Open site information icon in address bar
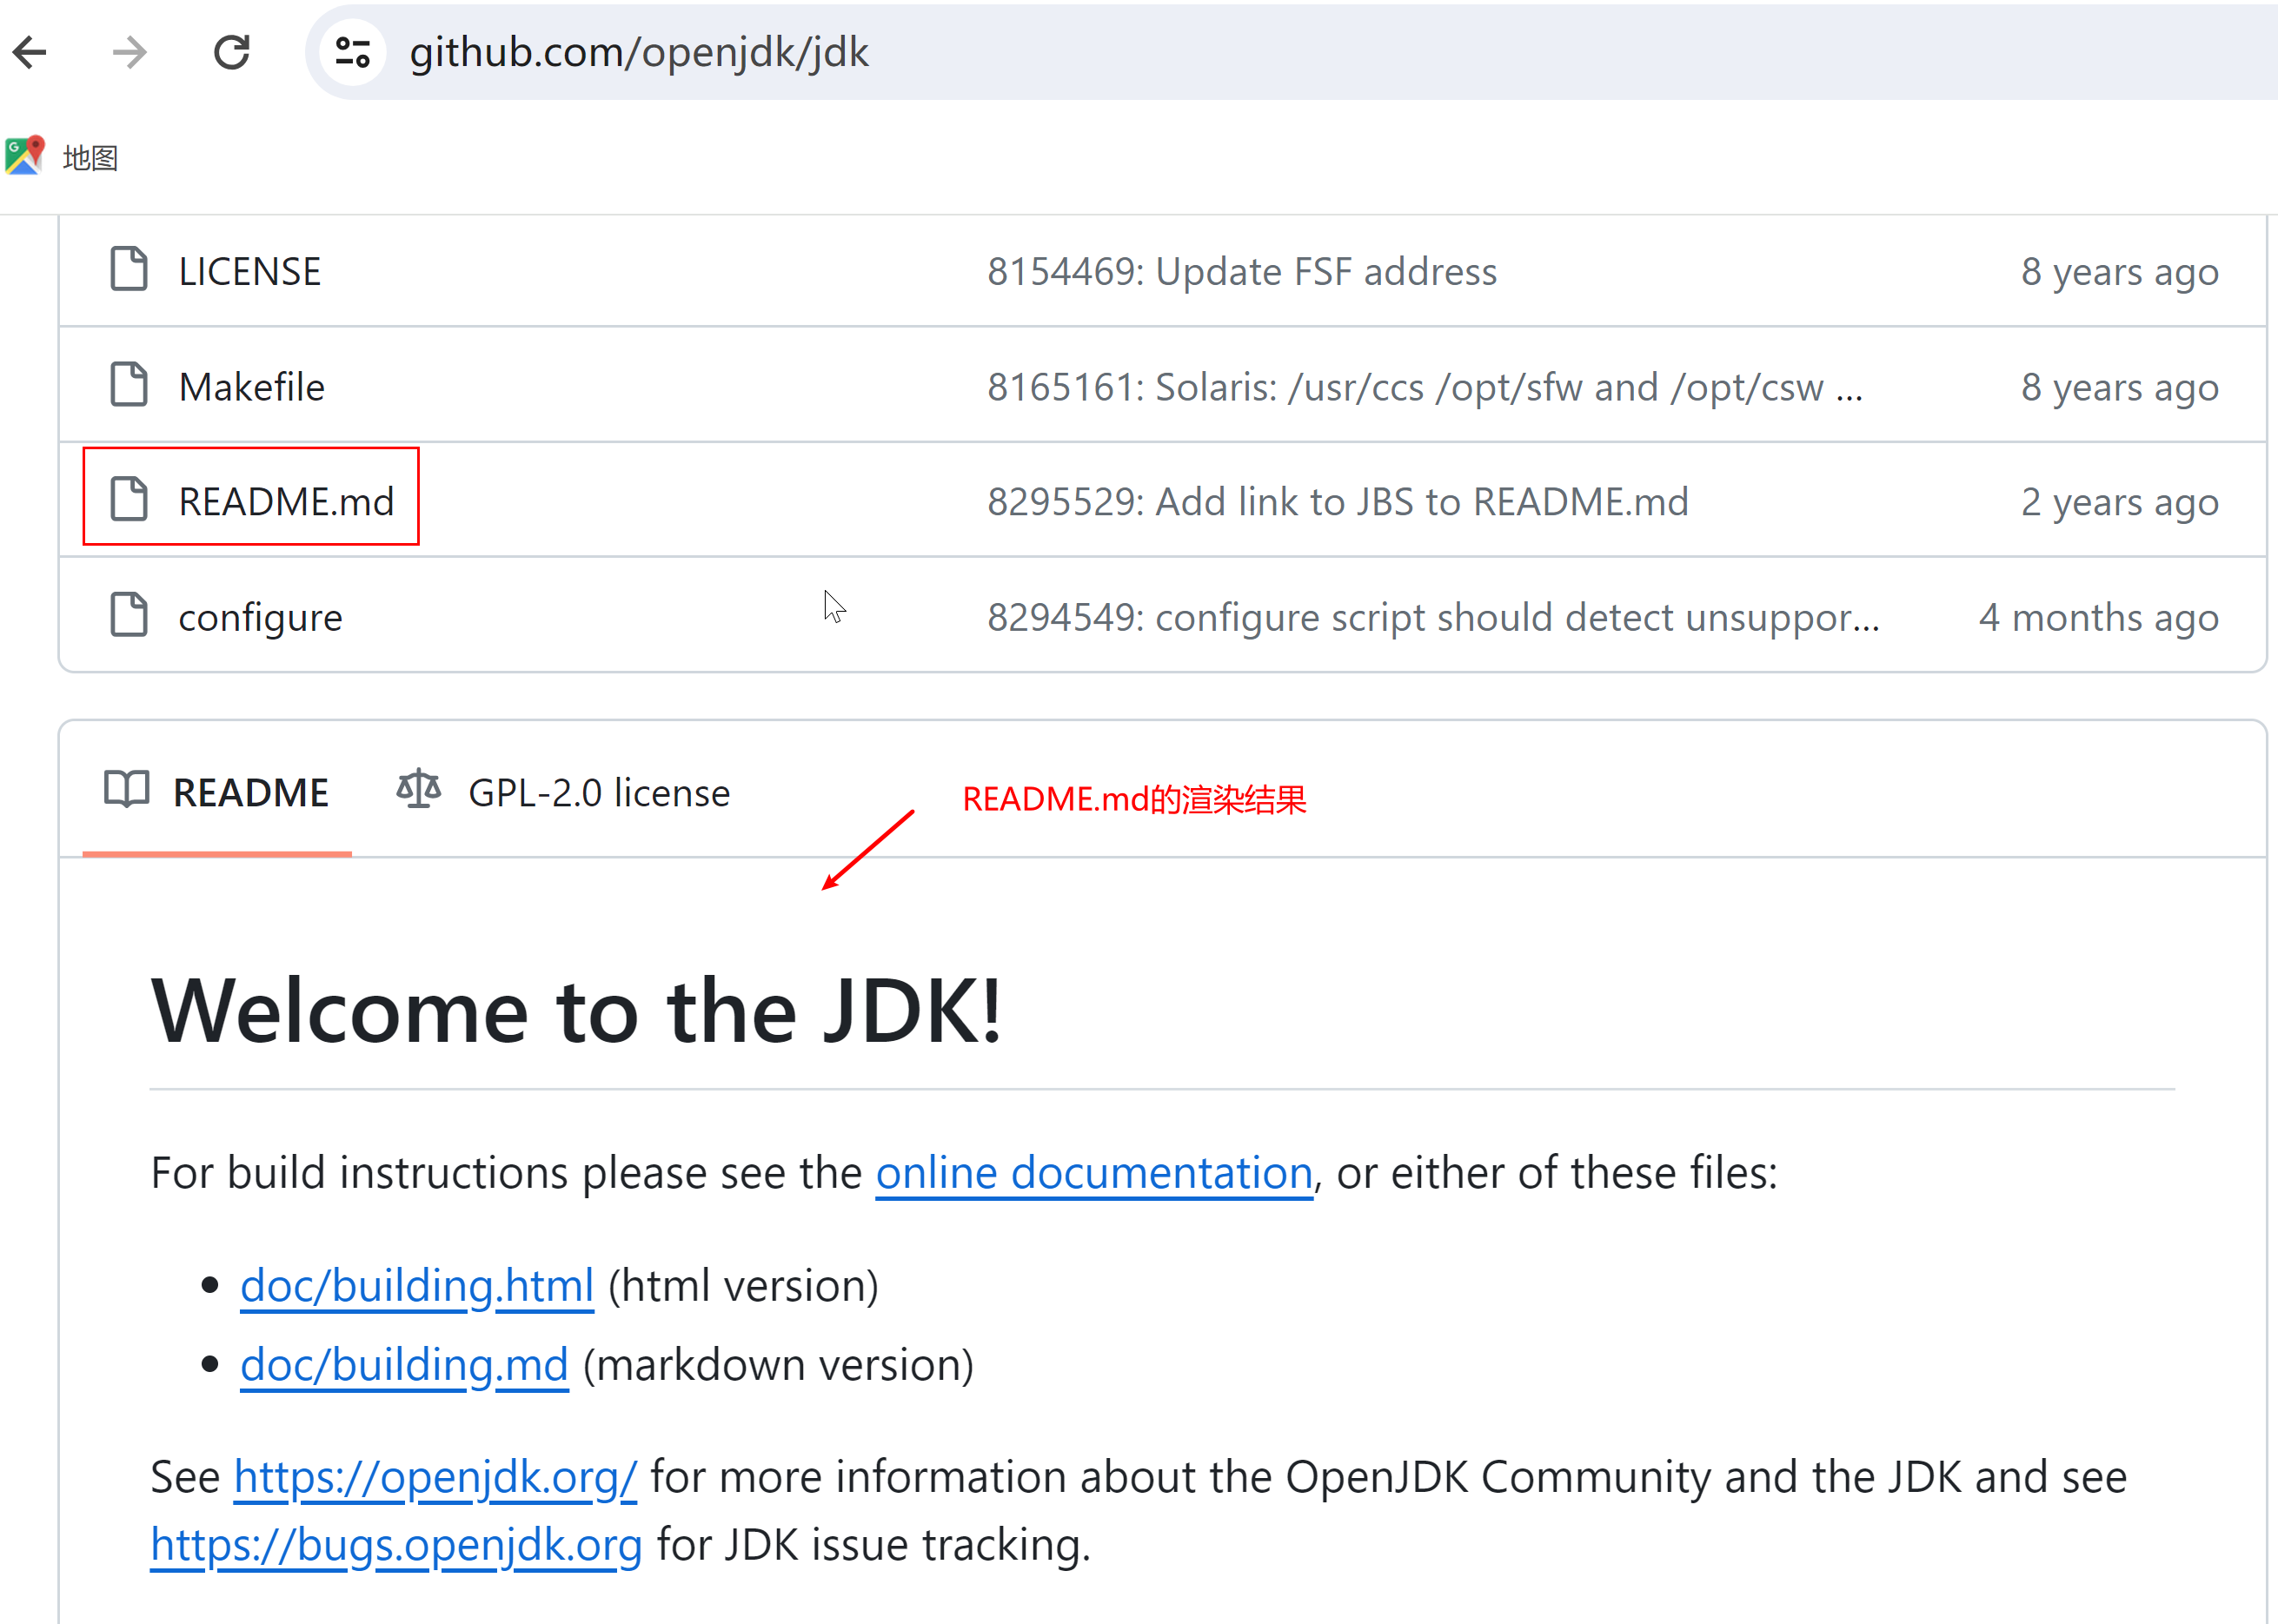 (352, 52)
